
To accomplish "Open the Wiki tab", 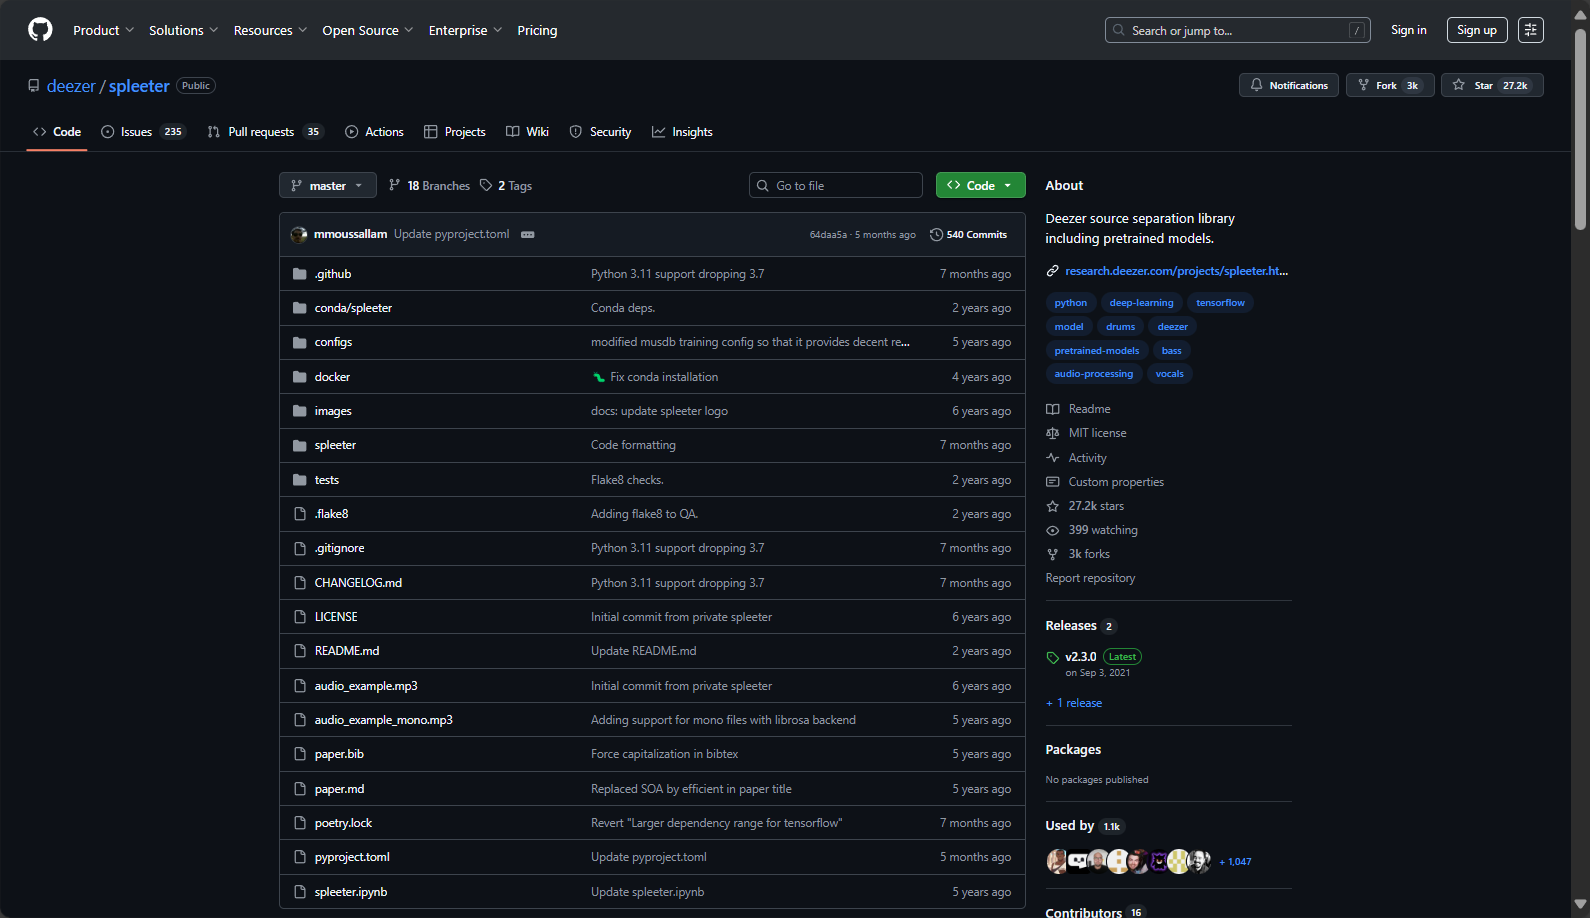I will [x=527, y=132].
